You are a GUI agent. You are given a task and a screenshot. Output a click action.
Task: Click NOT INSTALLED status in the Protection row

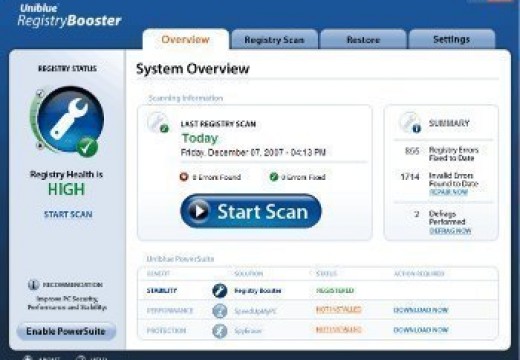[338, 330]
